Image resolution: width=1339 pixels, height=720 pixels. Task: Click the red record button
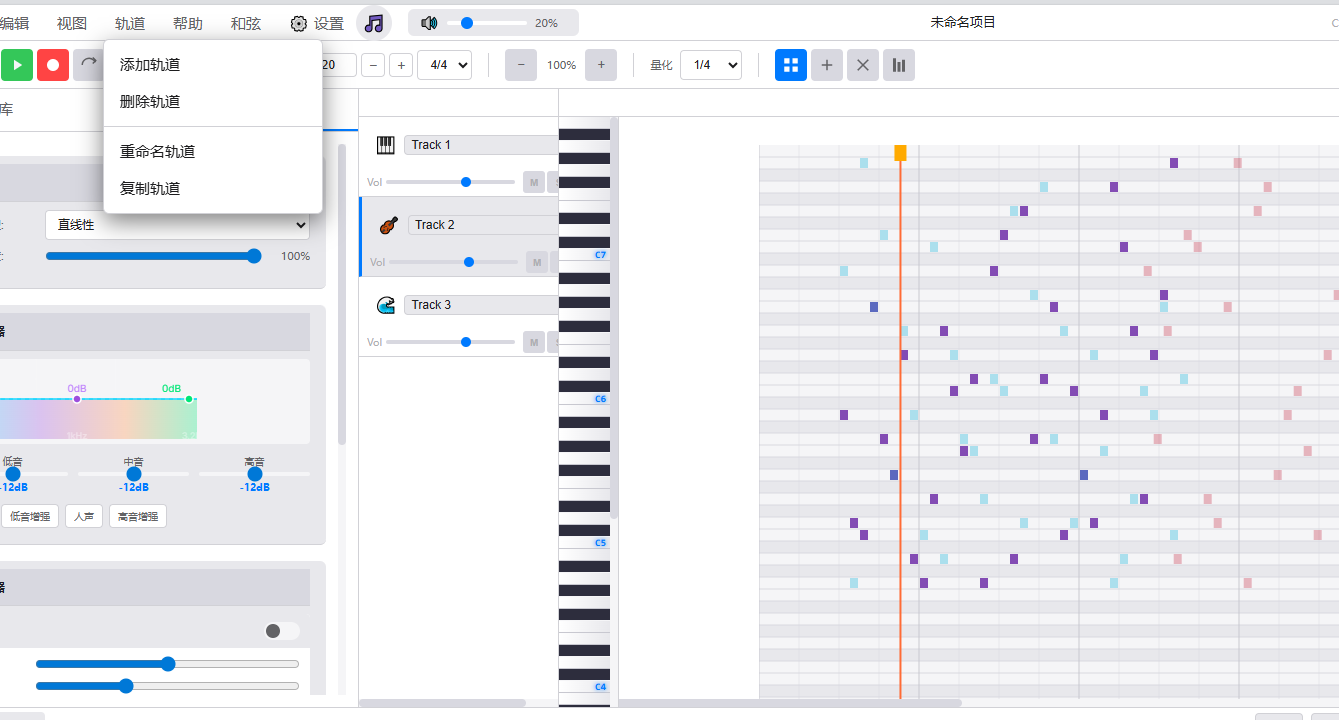coord(53,65)
